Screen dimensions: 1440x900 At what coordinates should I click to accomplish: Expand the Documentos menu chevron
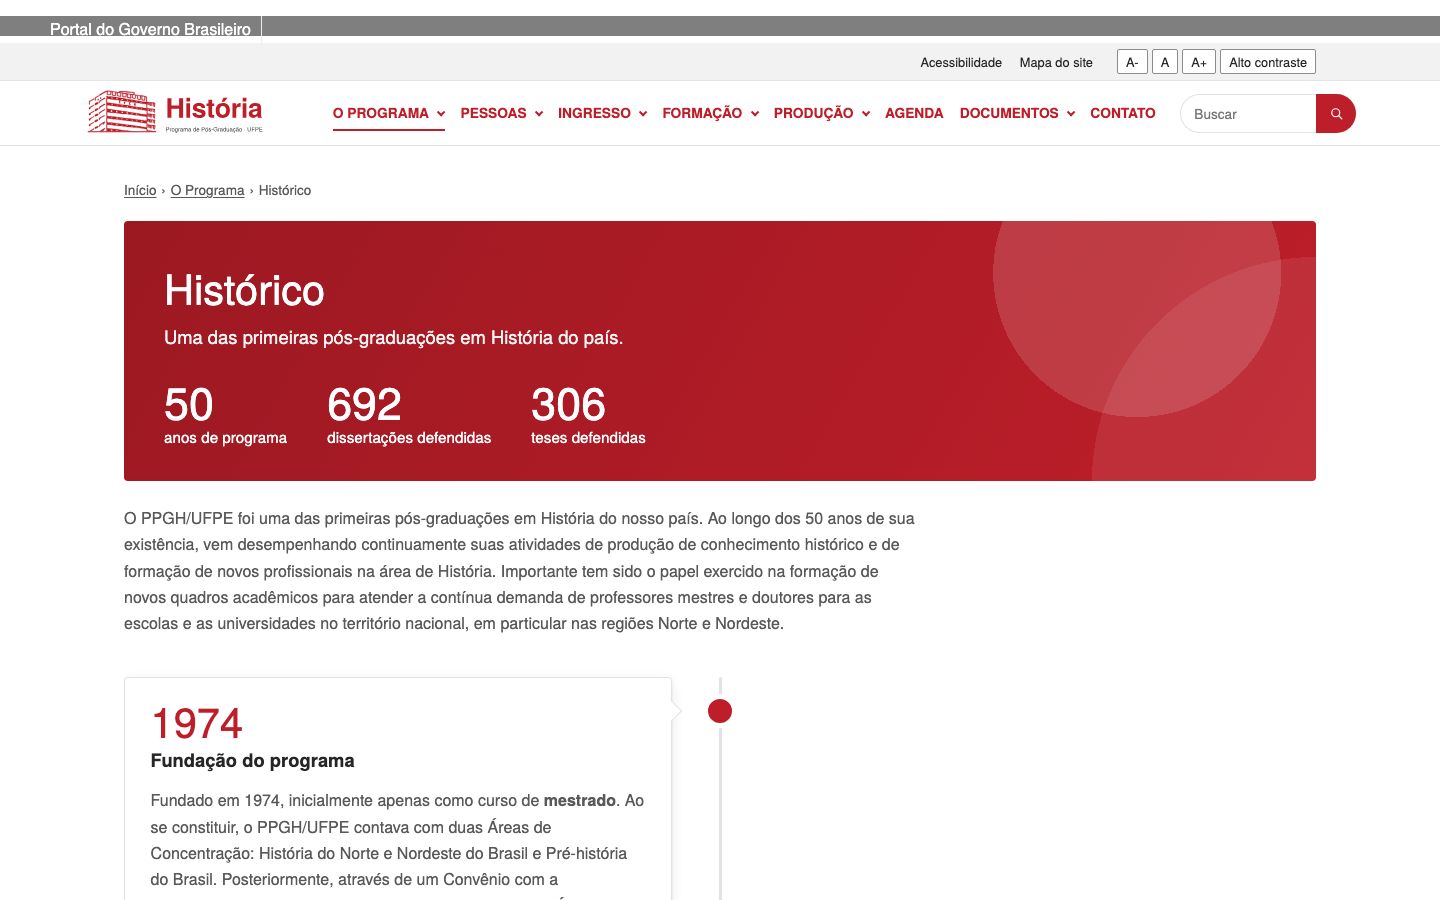pyautogui.click(x=1071, y=114)
